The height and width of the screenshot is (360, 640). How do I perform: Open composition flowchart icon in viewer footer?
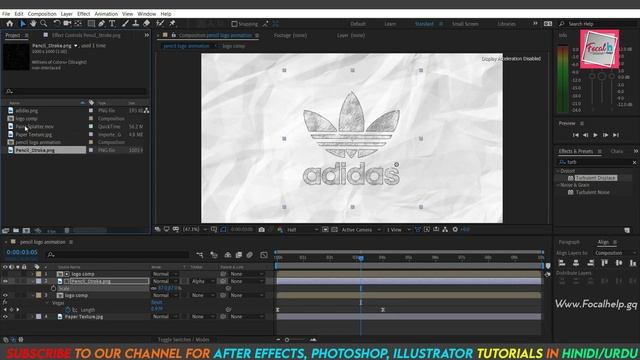coord(445,230)
